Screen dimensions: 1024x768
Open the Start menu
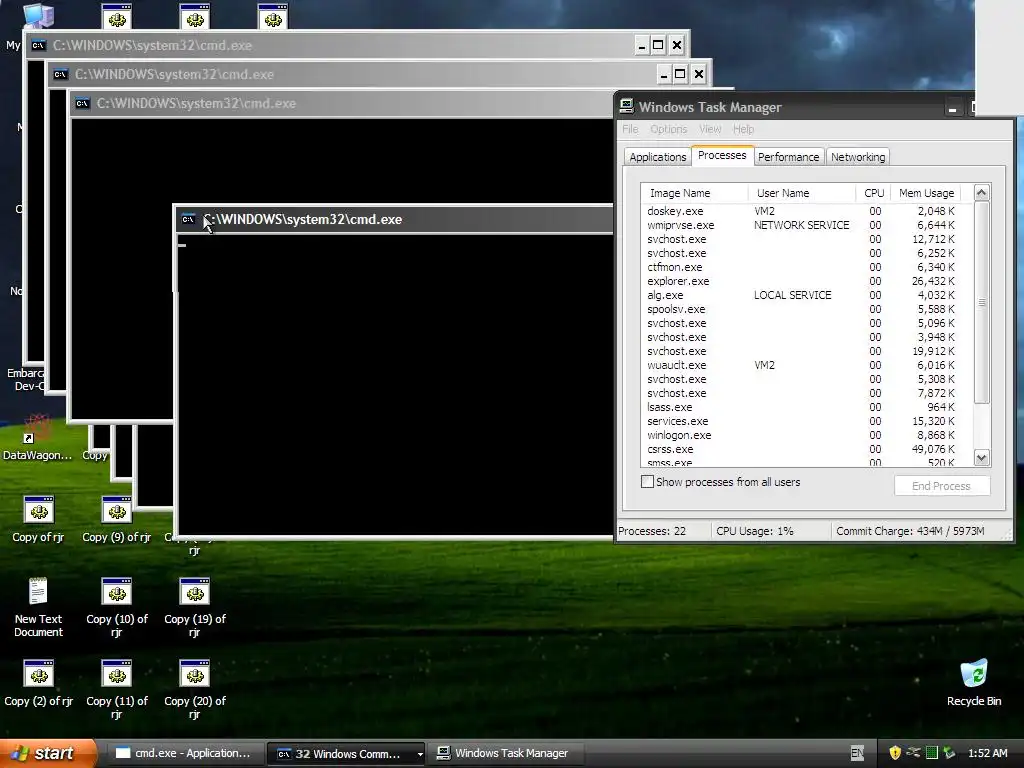47,753
